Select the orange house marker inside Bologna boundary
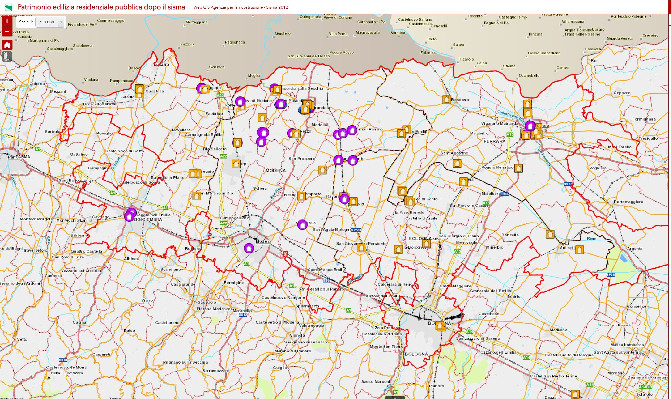This screenshot has height=399, width=671. tap(440, 326)
